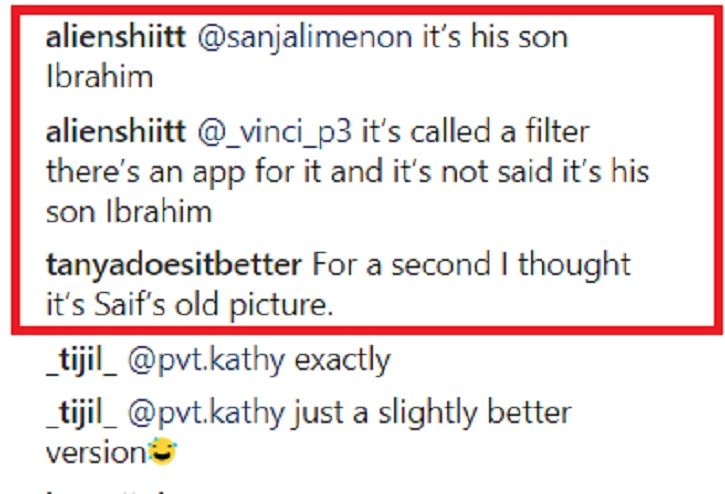This screenshot has height=494, width=725.
Task: Click "it's called a filter" comment text
Action: [x=476, y=131]
